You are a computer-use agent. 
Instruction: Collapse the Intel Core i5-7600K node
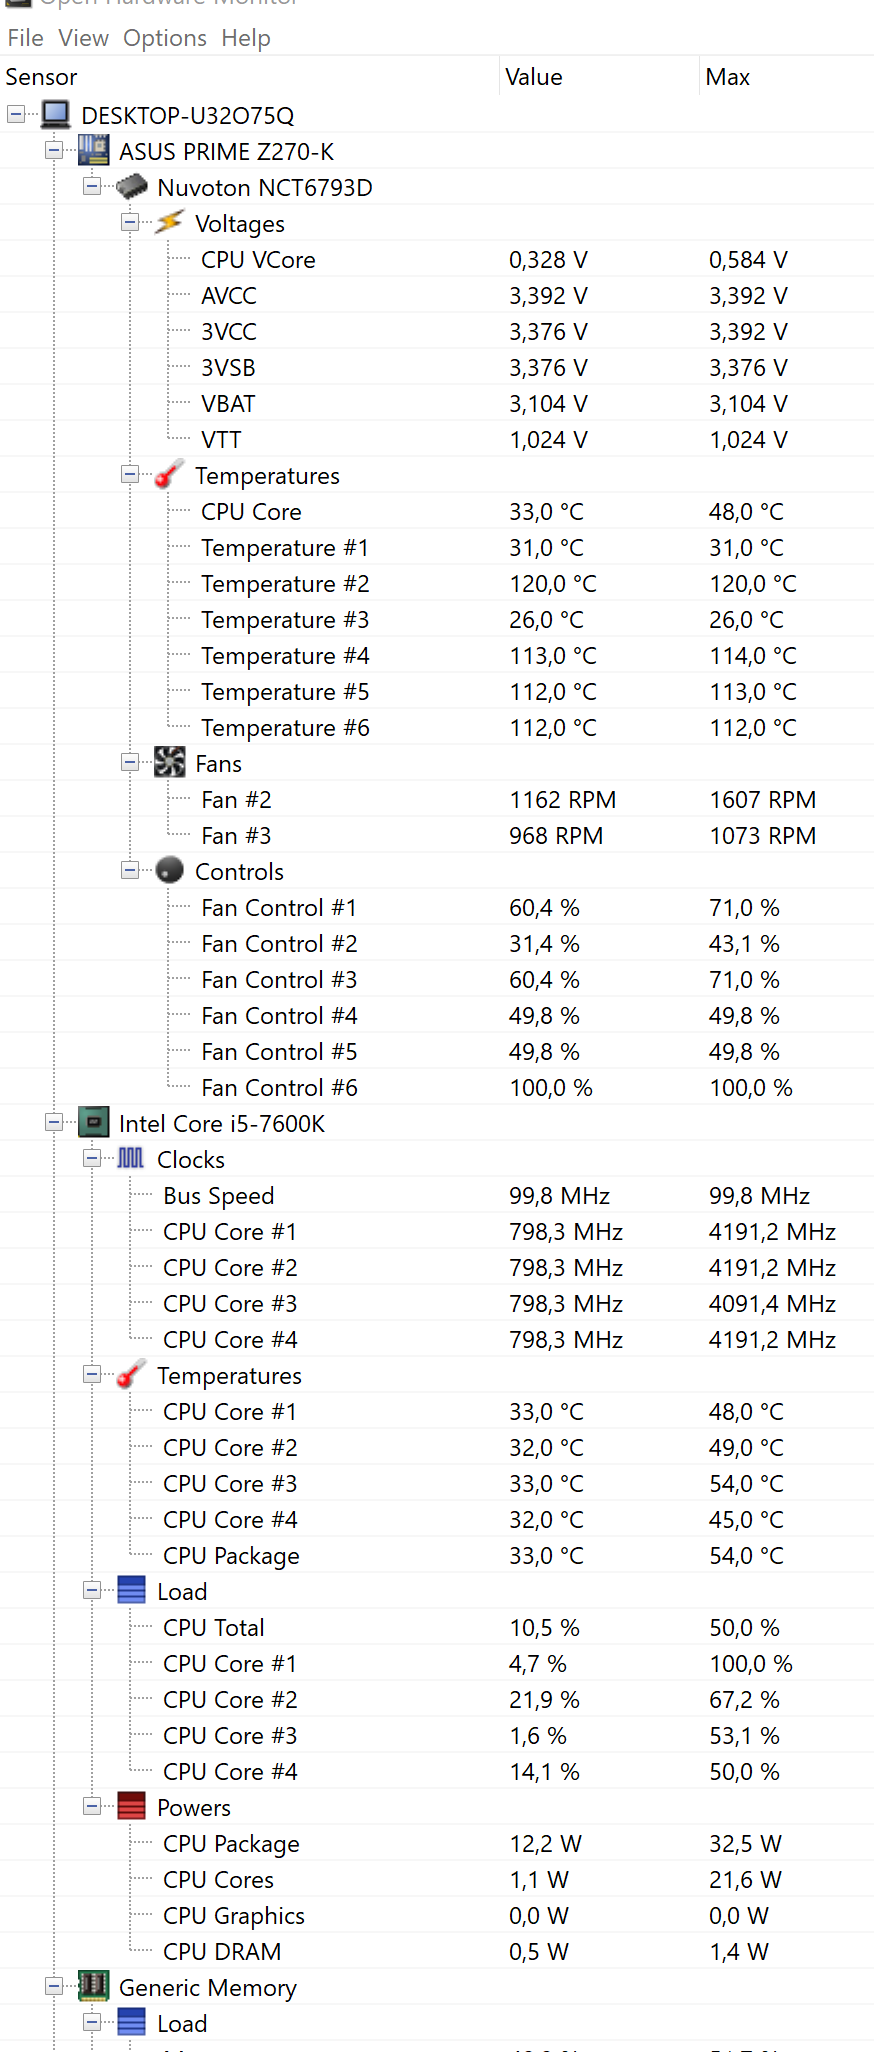point(54,1122)
